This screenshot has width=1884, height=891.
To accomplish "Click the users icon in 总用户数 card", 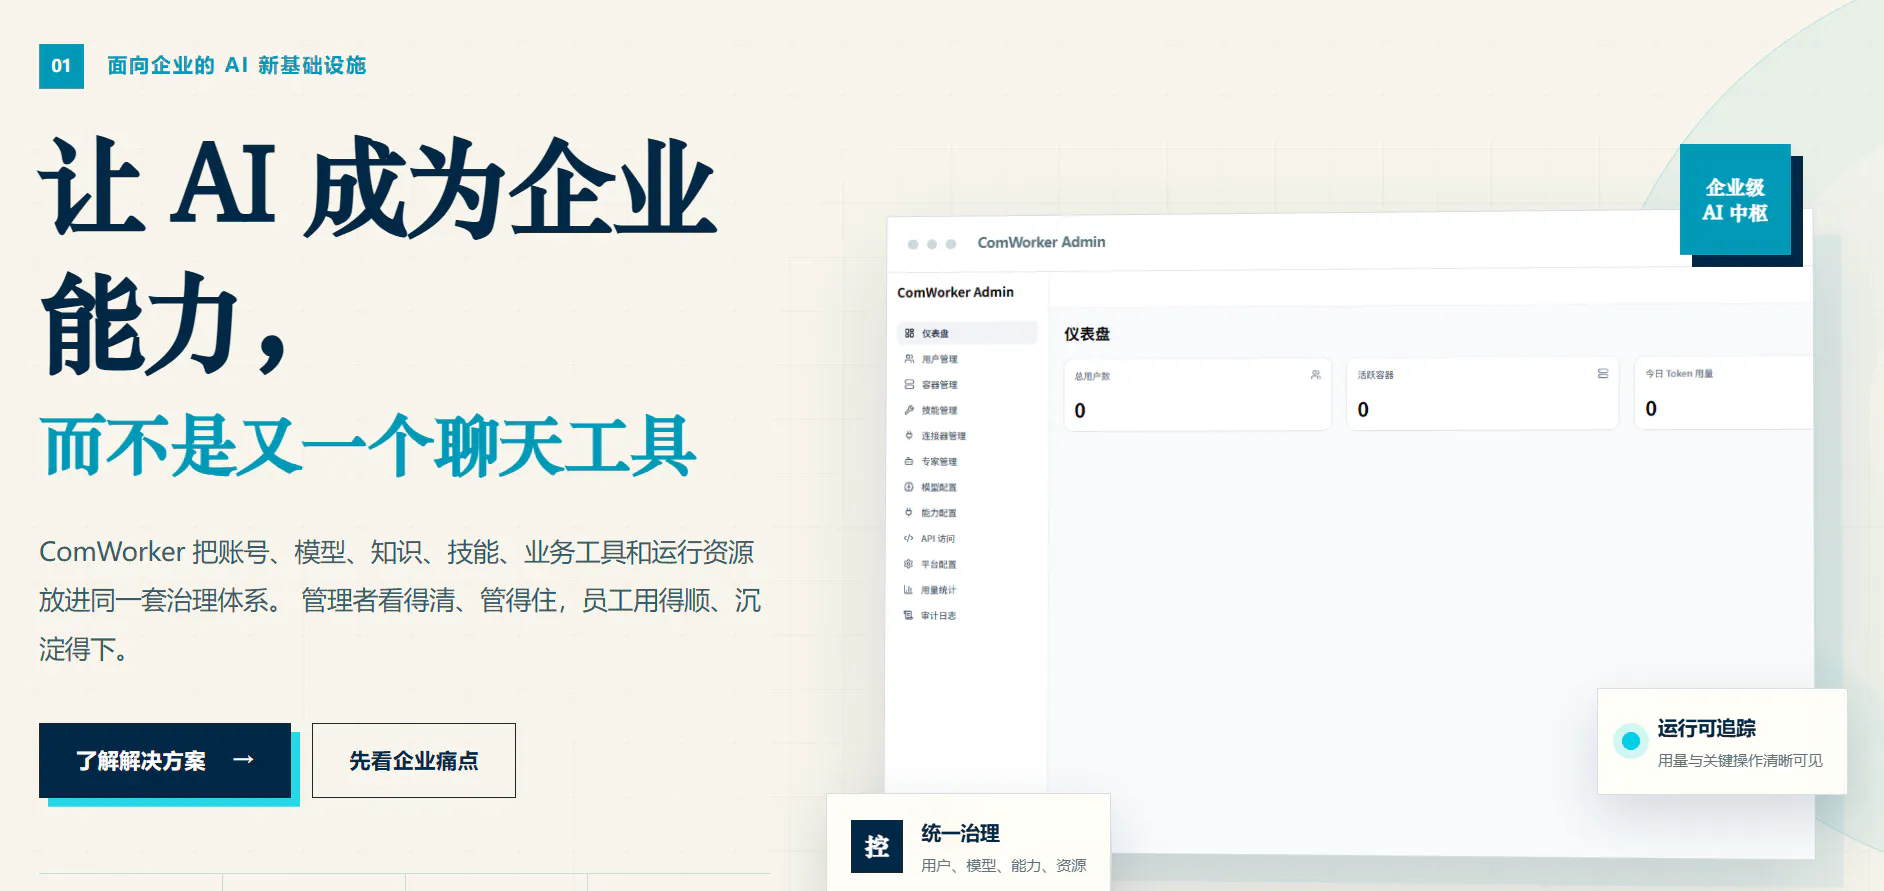I will pos(1315,374).
